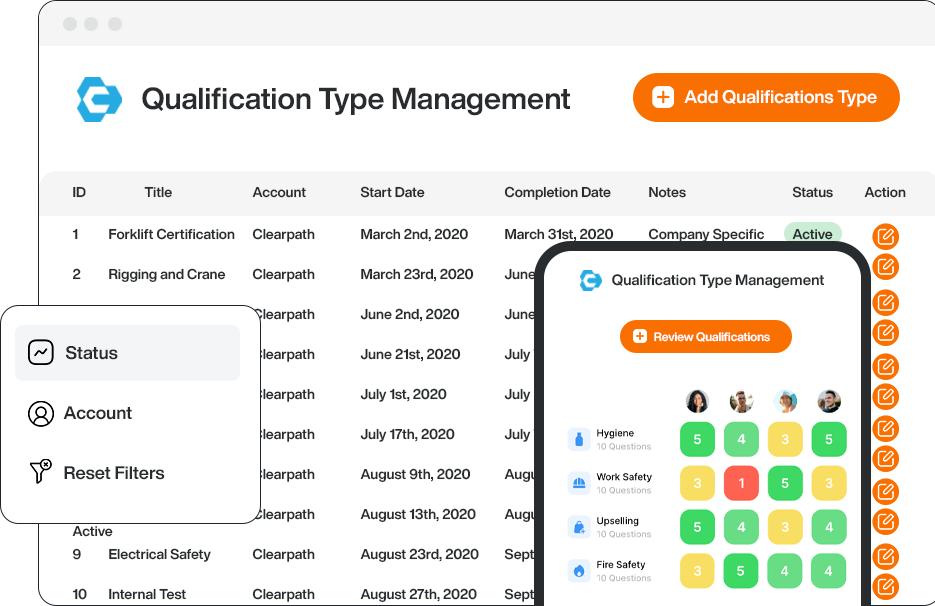Click the Active status badge for Forklift Certification
This screenshot has height=606, width=935.
pos(812,234)
